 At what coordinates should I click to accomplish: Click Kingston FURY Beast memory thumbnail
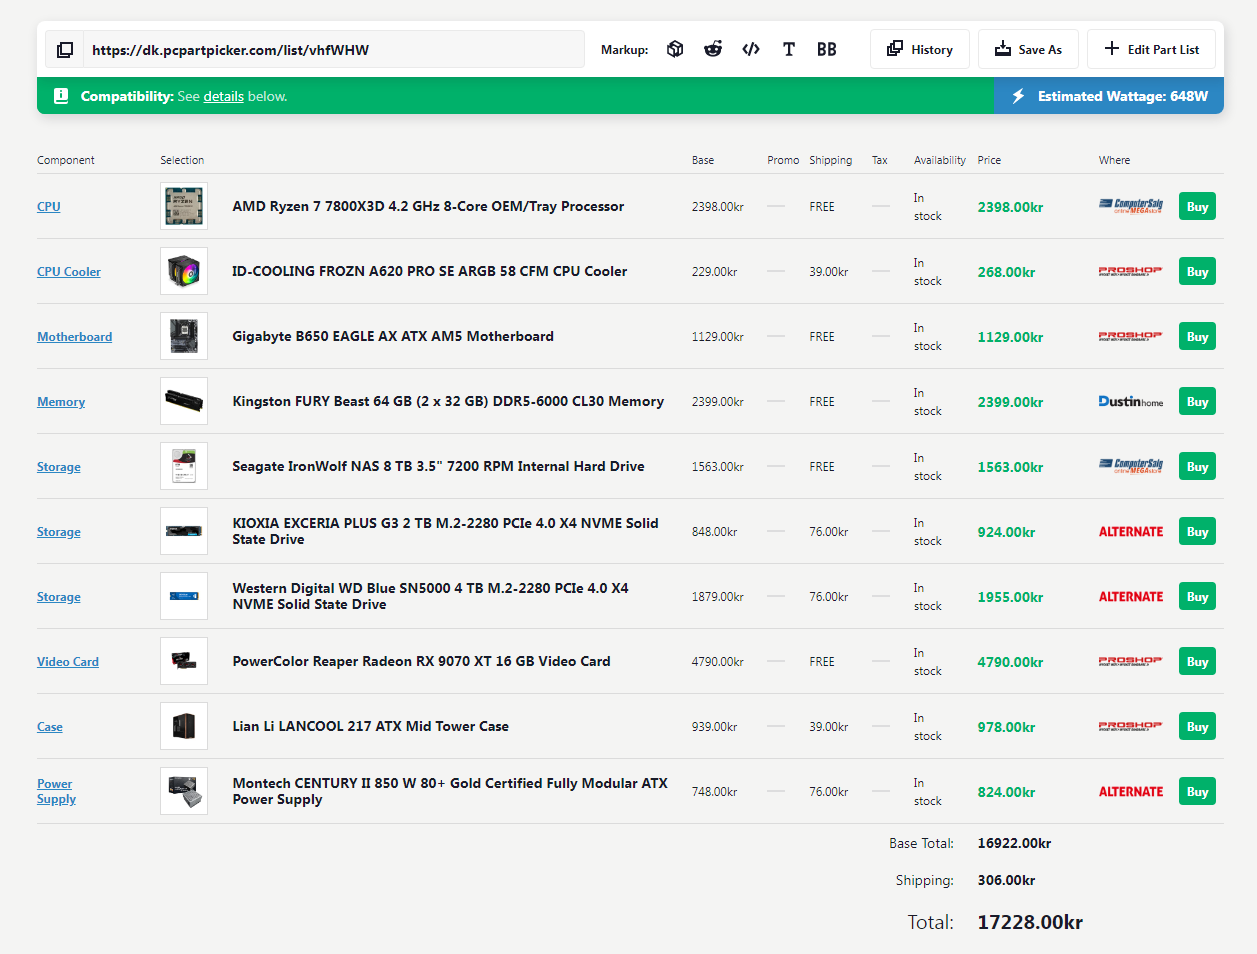coord(184,401)
